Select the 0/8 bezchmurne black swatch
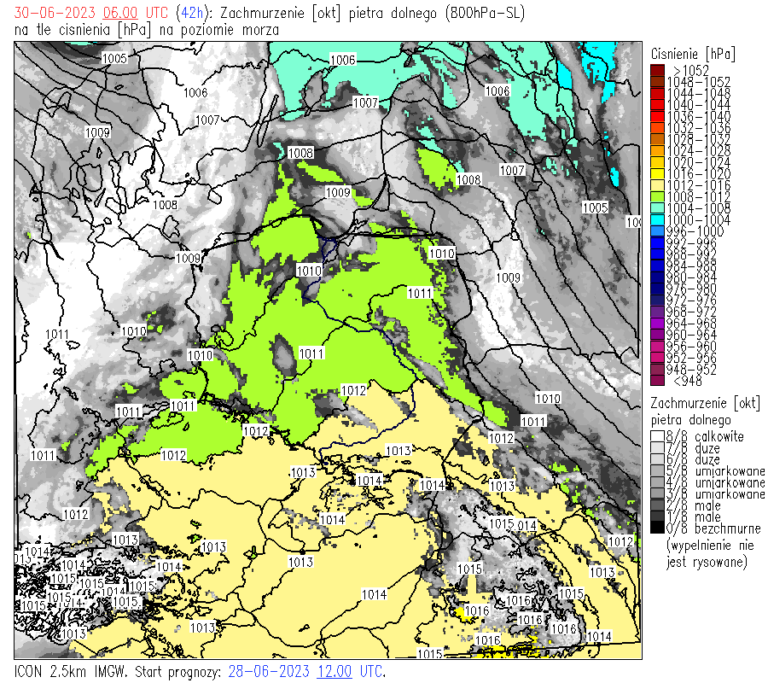768x683 pixels. 657,528
